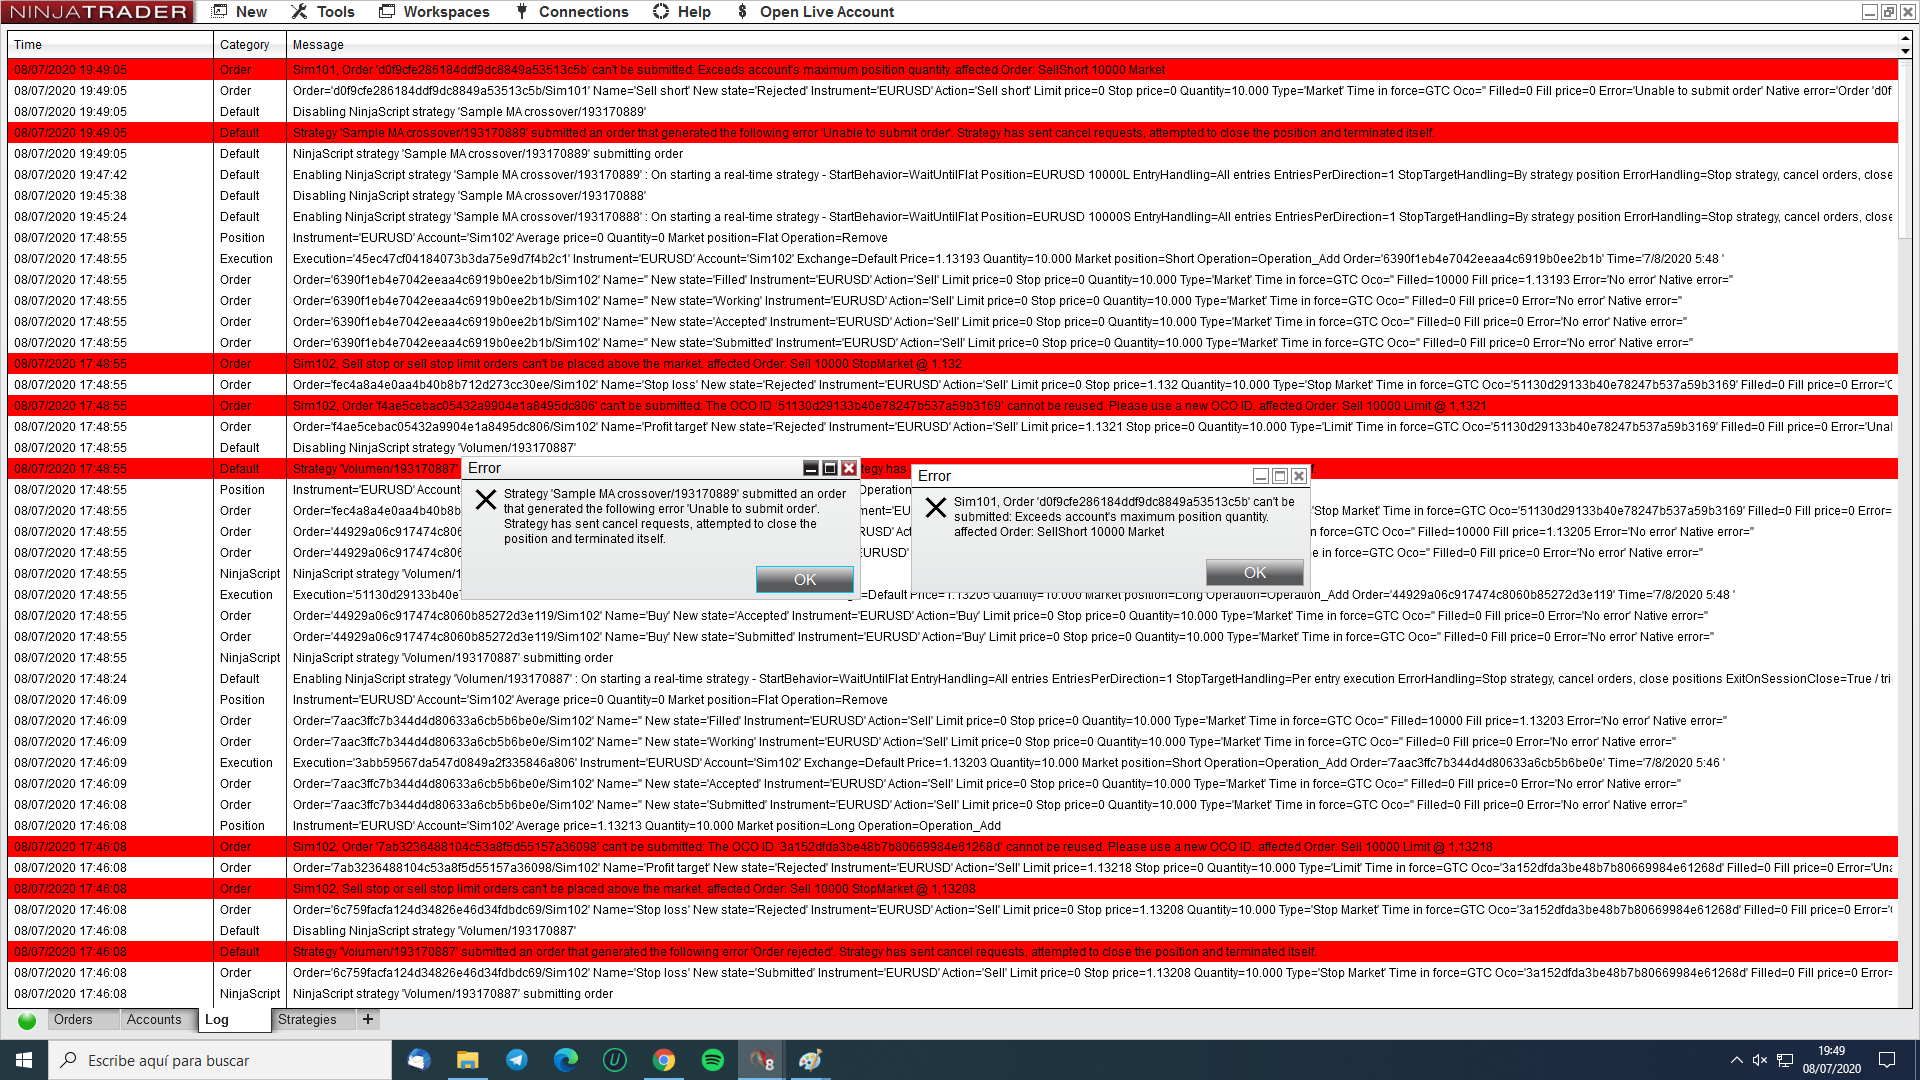The image size is (1920, 1080).
Task: Expand hidden system tray icons chevron
Action: pos(1736,1060)
